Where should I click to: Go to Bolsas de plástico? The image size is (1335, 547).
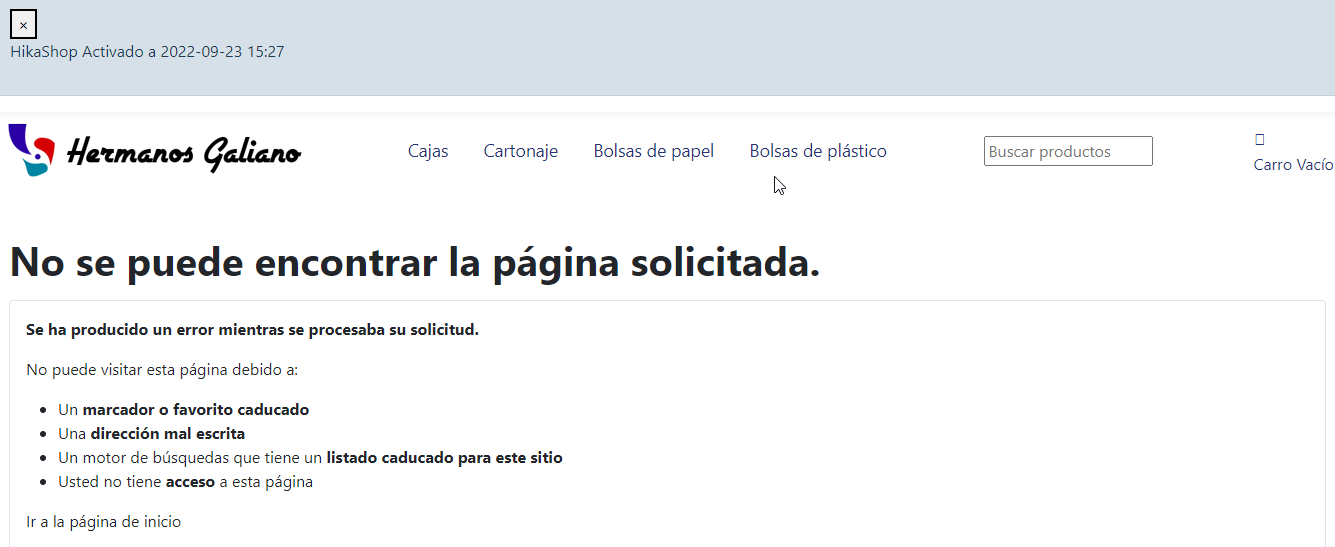pos(818,151)
